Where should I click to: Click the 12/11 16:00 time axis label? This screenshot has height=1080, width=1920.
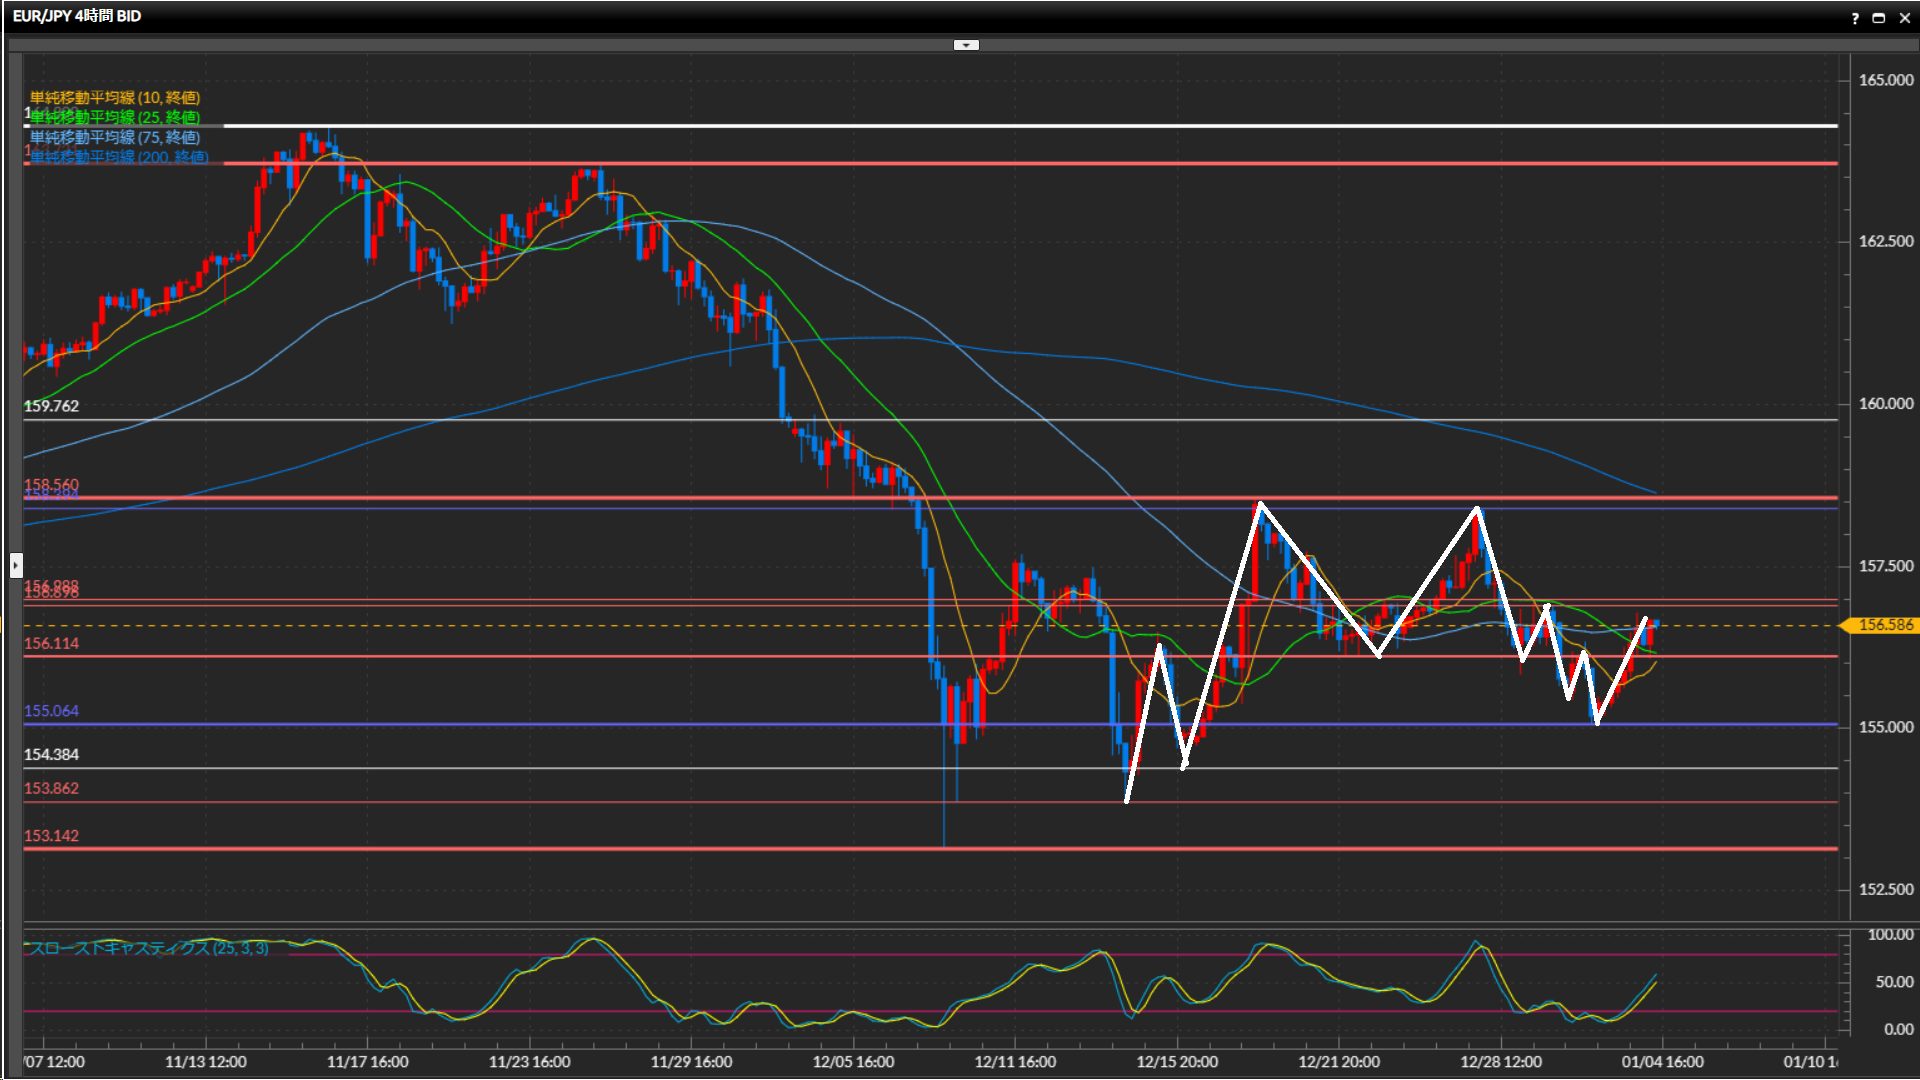coord(1014,1062)
